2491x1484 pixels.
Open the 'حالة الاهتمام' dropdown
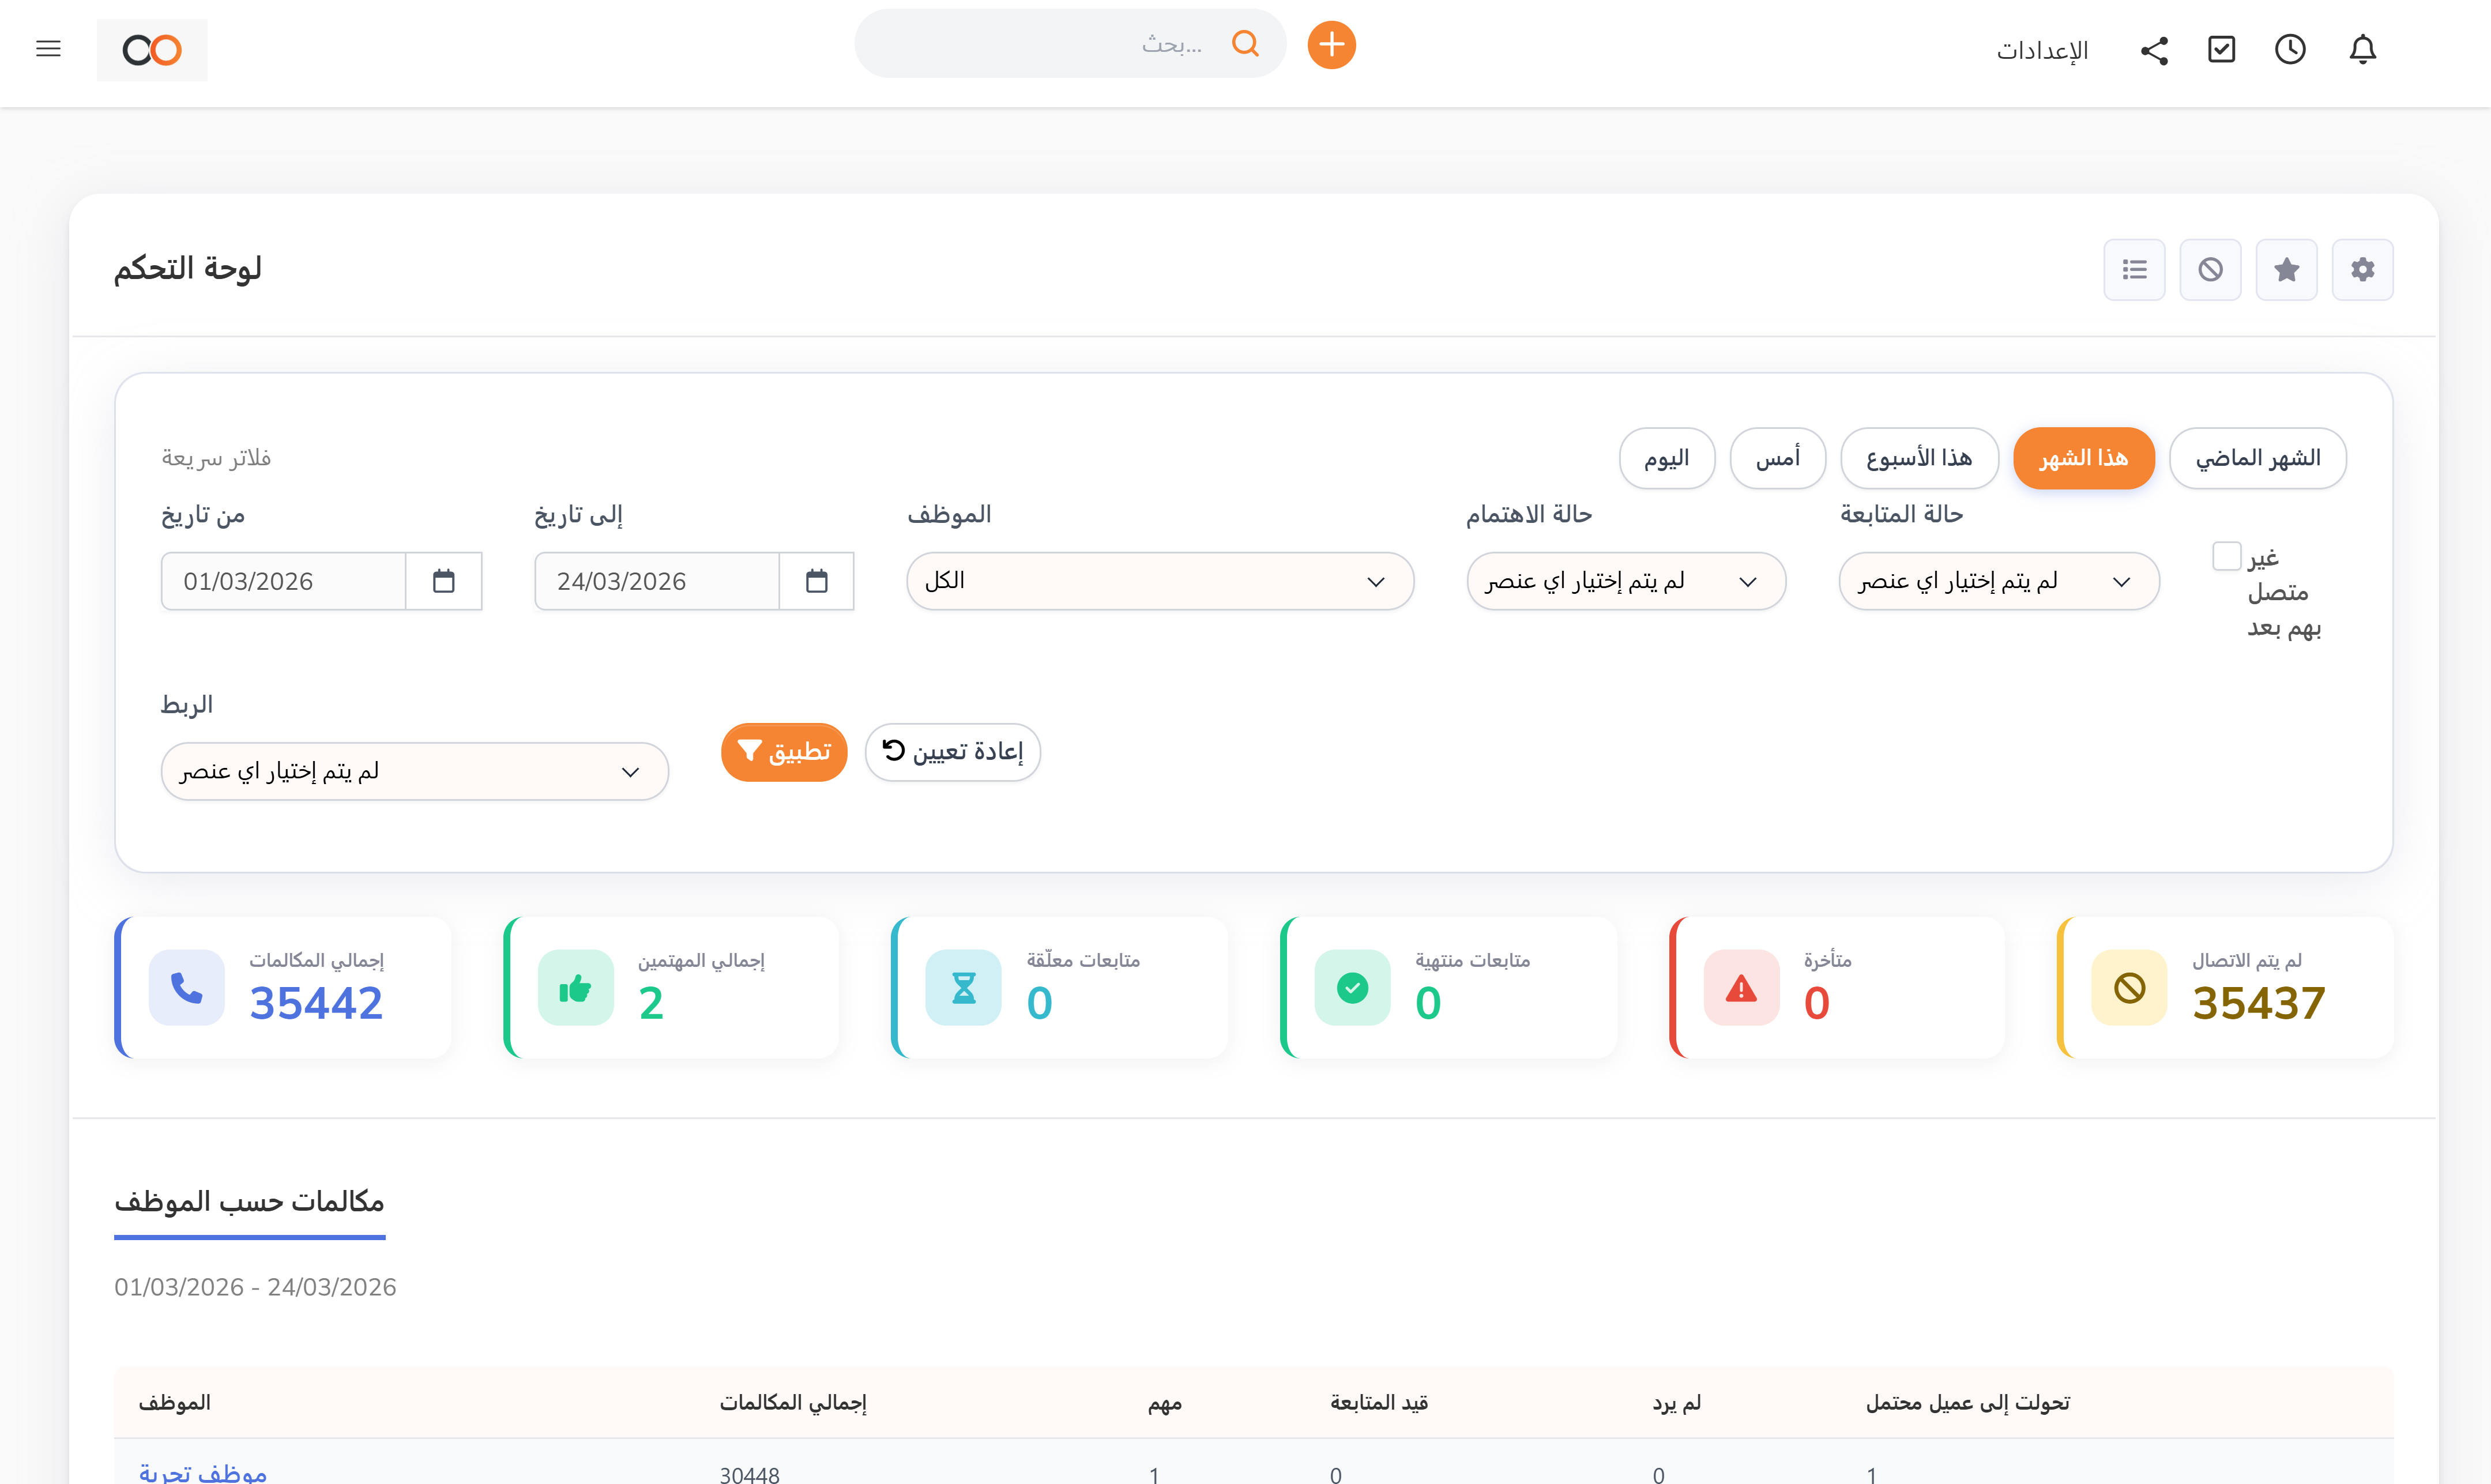coord(1626,580)
